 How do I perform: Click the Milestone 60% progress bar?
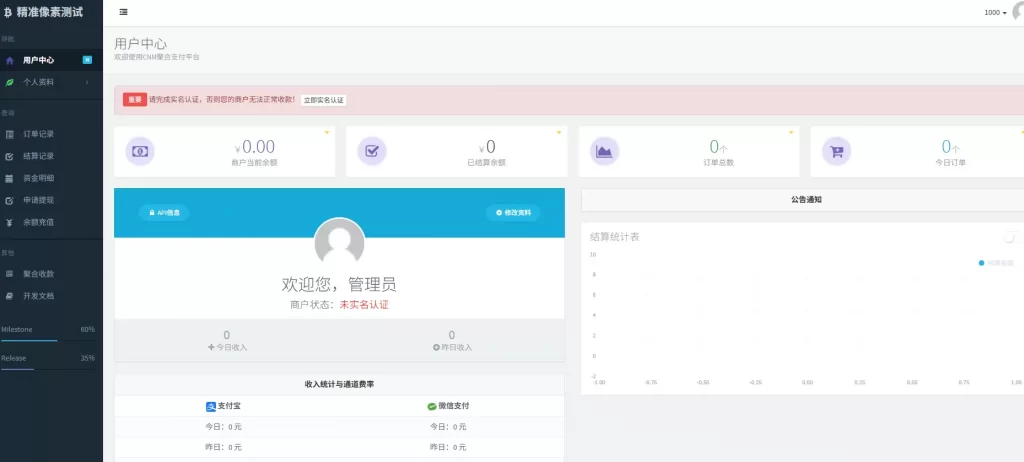(x=48, y=340)
